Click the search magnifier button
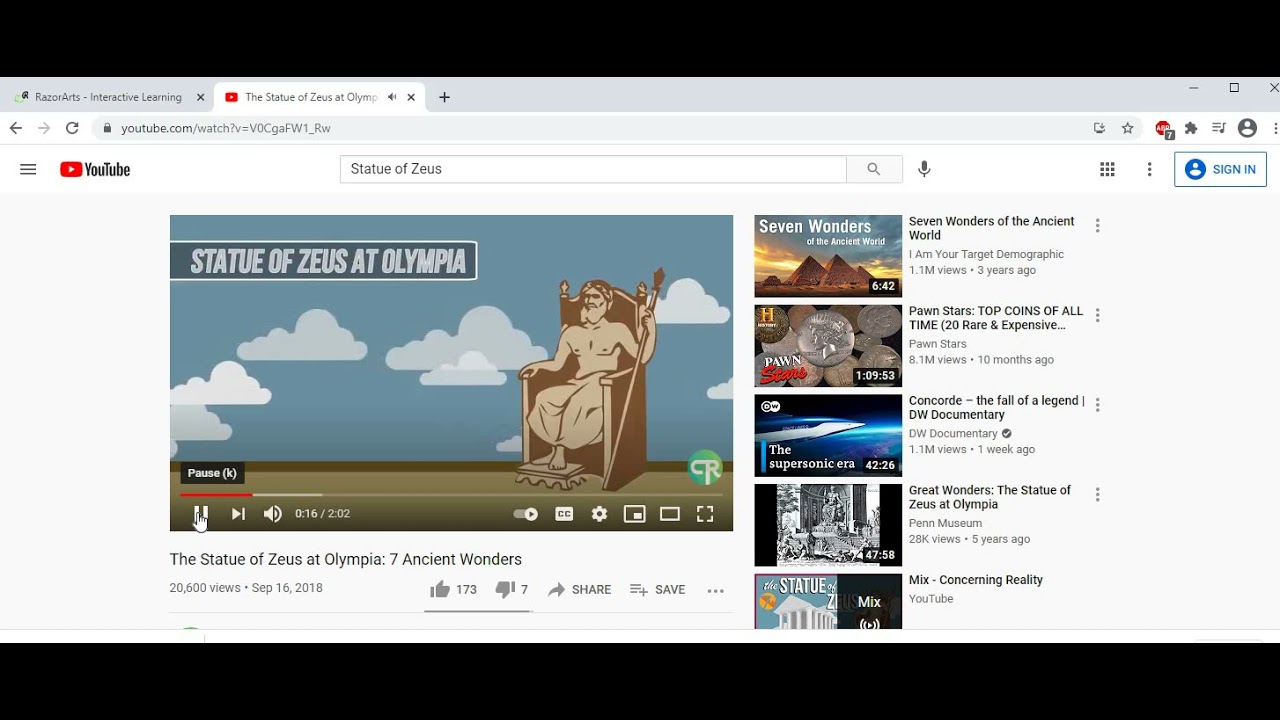1280x720 pixels. tap(874, 169)
